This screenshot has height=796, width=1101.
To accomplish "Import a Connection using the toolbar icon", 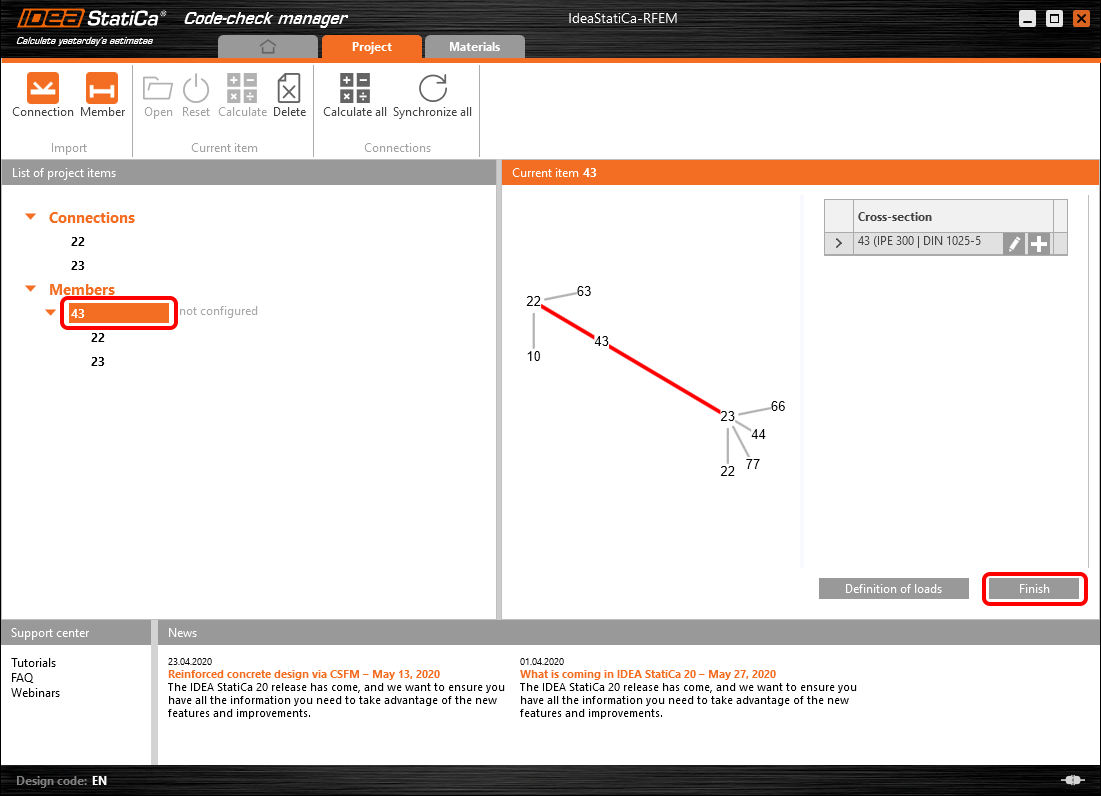I will pos(43,95).
